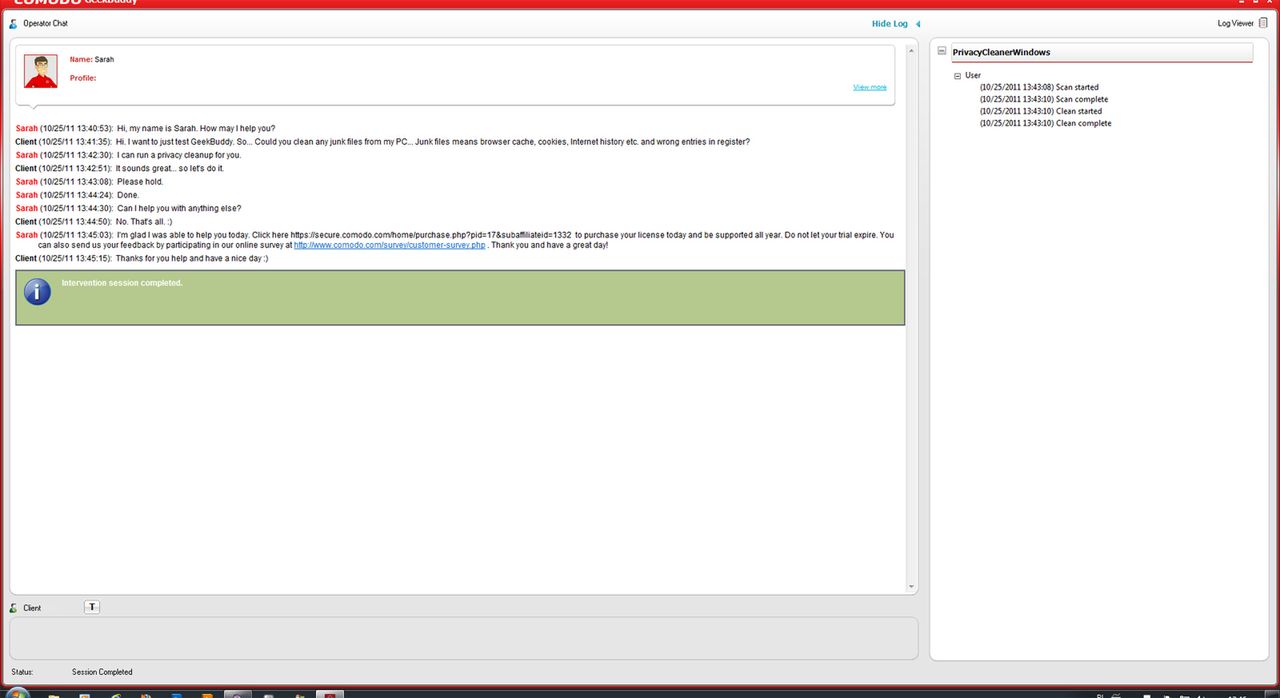This screenshot has height=698, width=1280.
Task: Click the 'Session Completed' status text
Action: (x=102, y=672)
